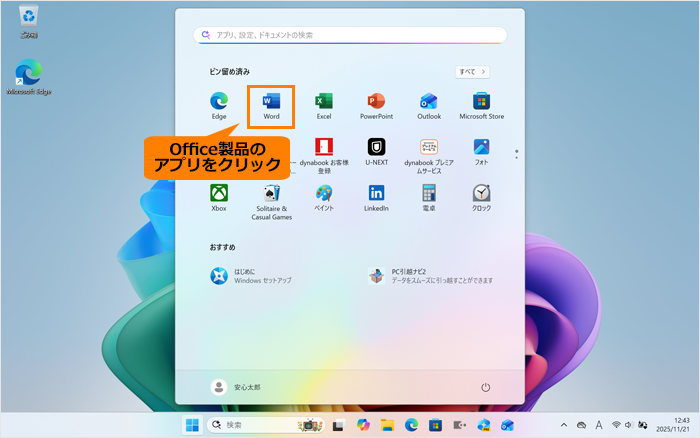The height and width of the screenshot is (438, 700).
Task: Open はじめに Windows セットアップ recommendation
Action: tap(251, 276)
